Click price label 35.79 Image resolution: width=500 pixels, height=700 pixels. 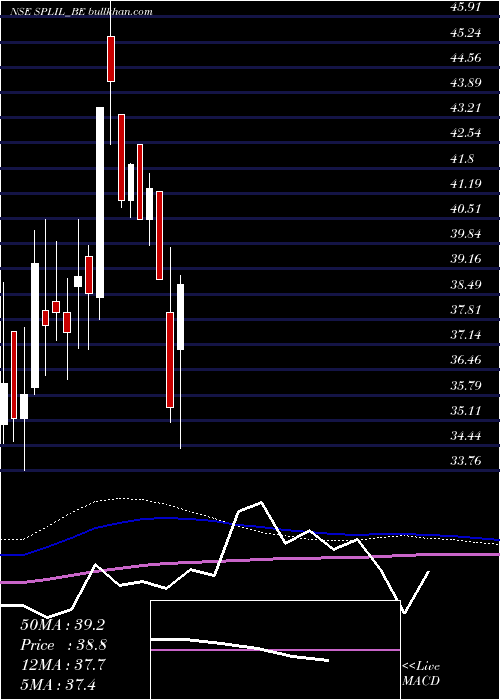(466, 385)
